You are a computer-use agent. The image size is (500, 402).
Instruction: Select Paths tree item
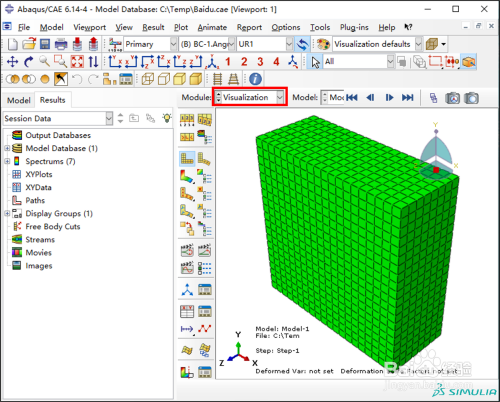35,200
